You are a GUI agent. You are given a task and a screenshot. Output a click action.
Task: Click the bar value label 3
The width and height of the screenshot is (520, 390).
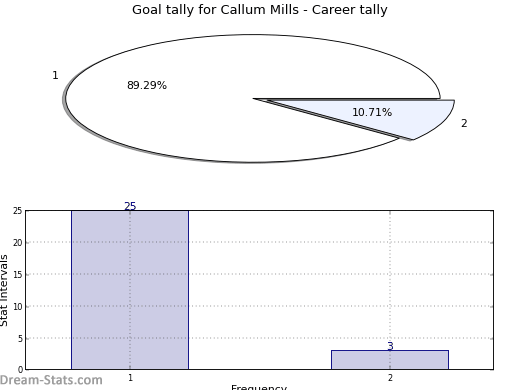(x=390, y=346)
